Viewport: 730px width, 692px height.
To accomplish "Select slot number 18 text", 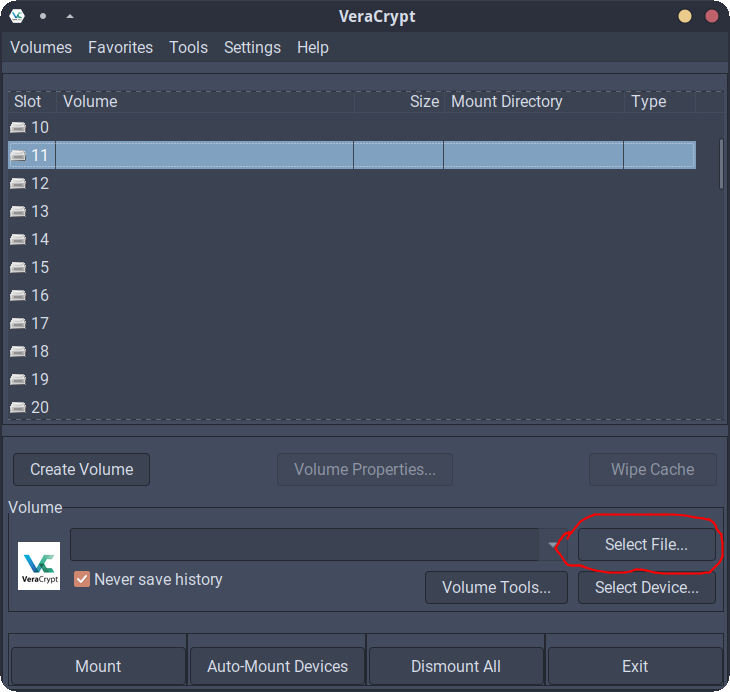I will [40, 351].
